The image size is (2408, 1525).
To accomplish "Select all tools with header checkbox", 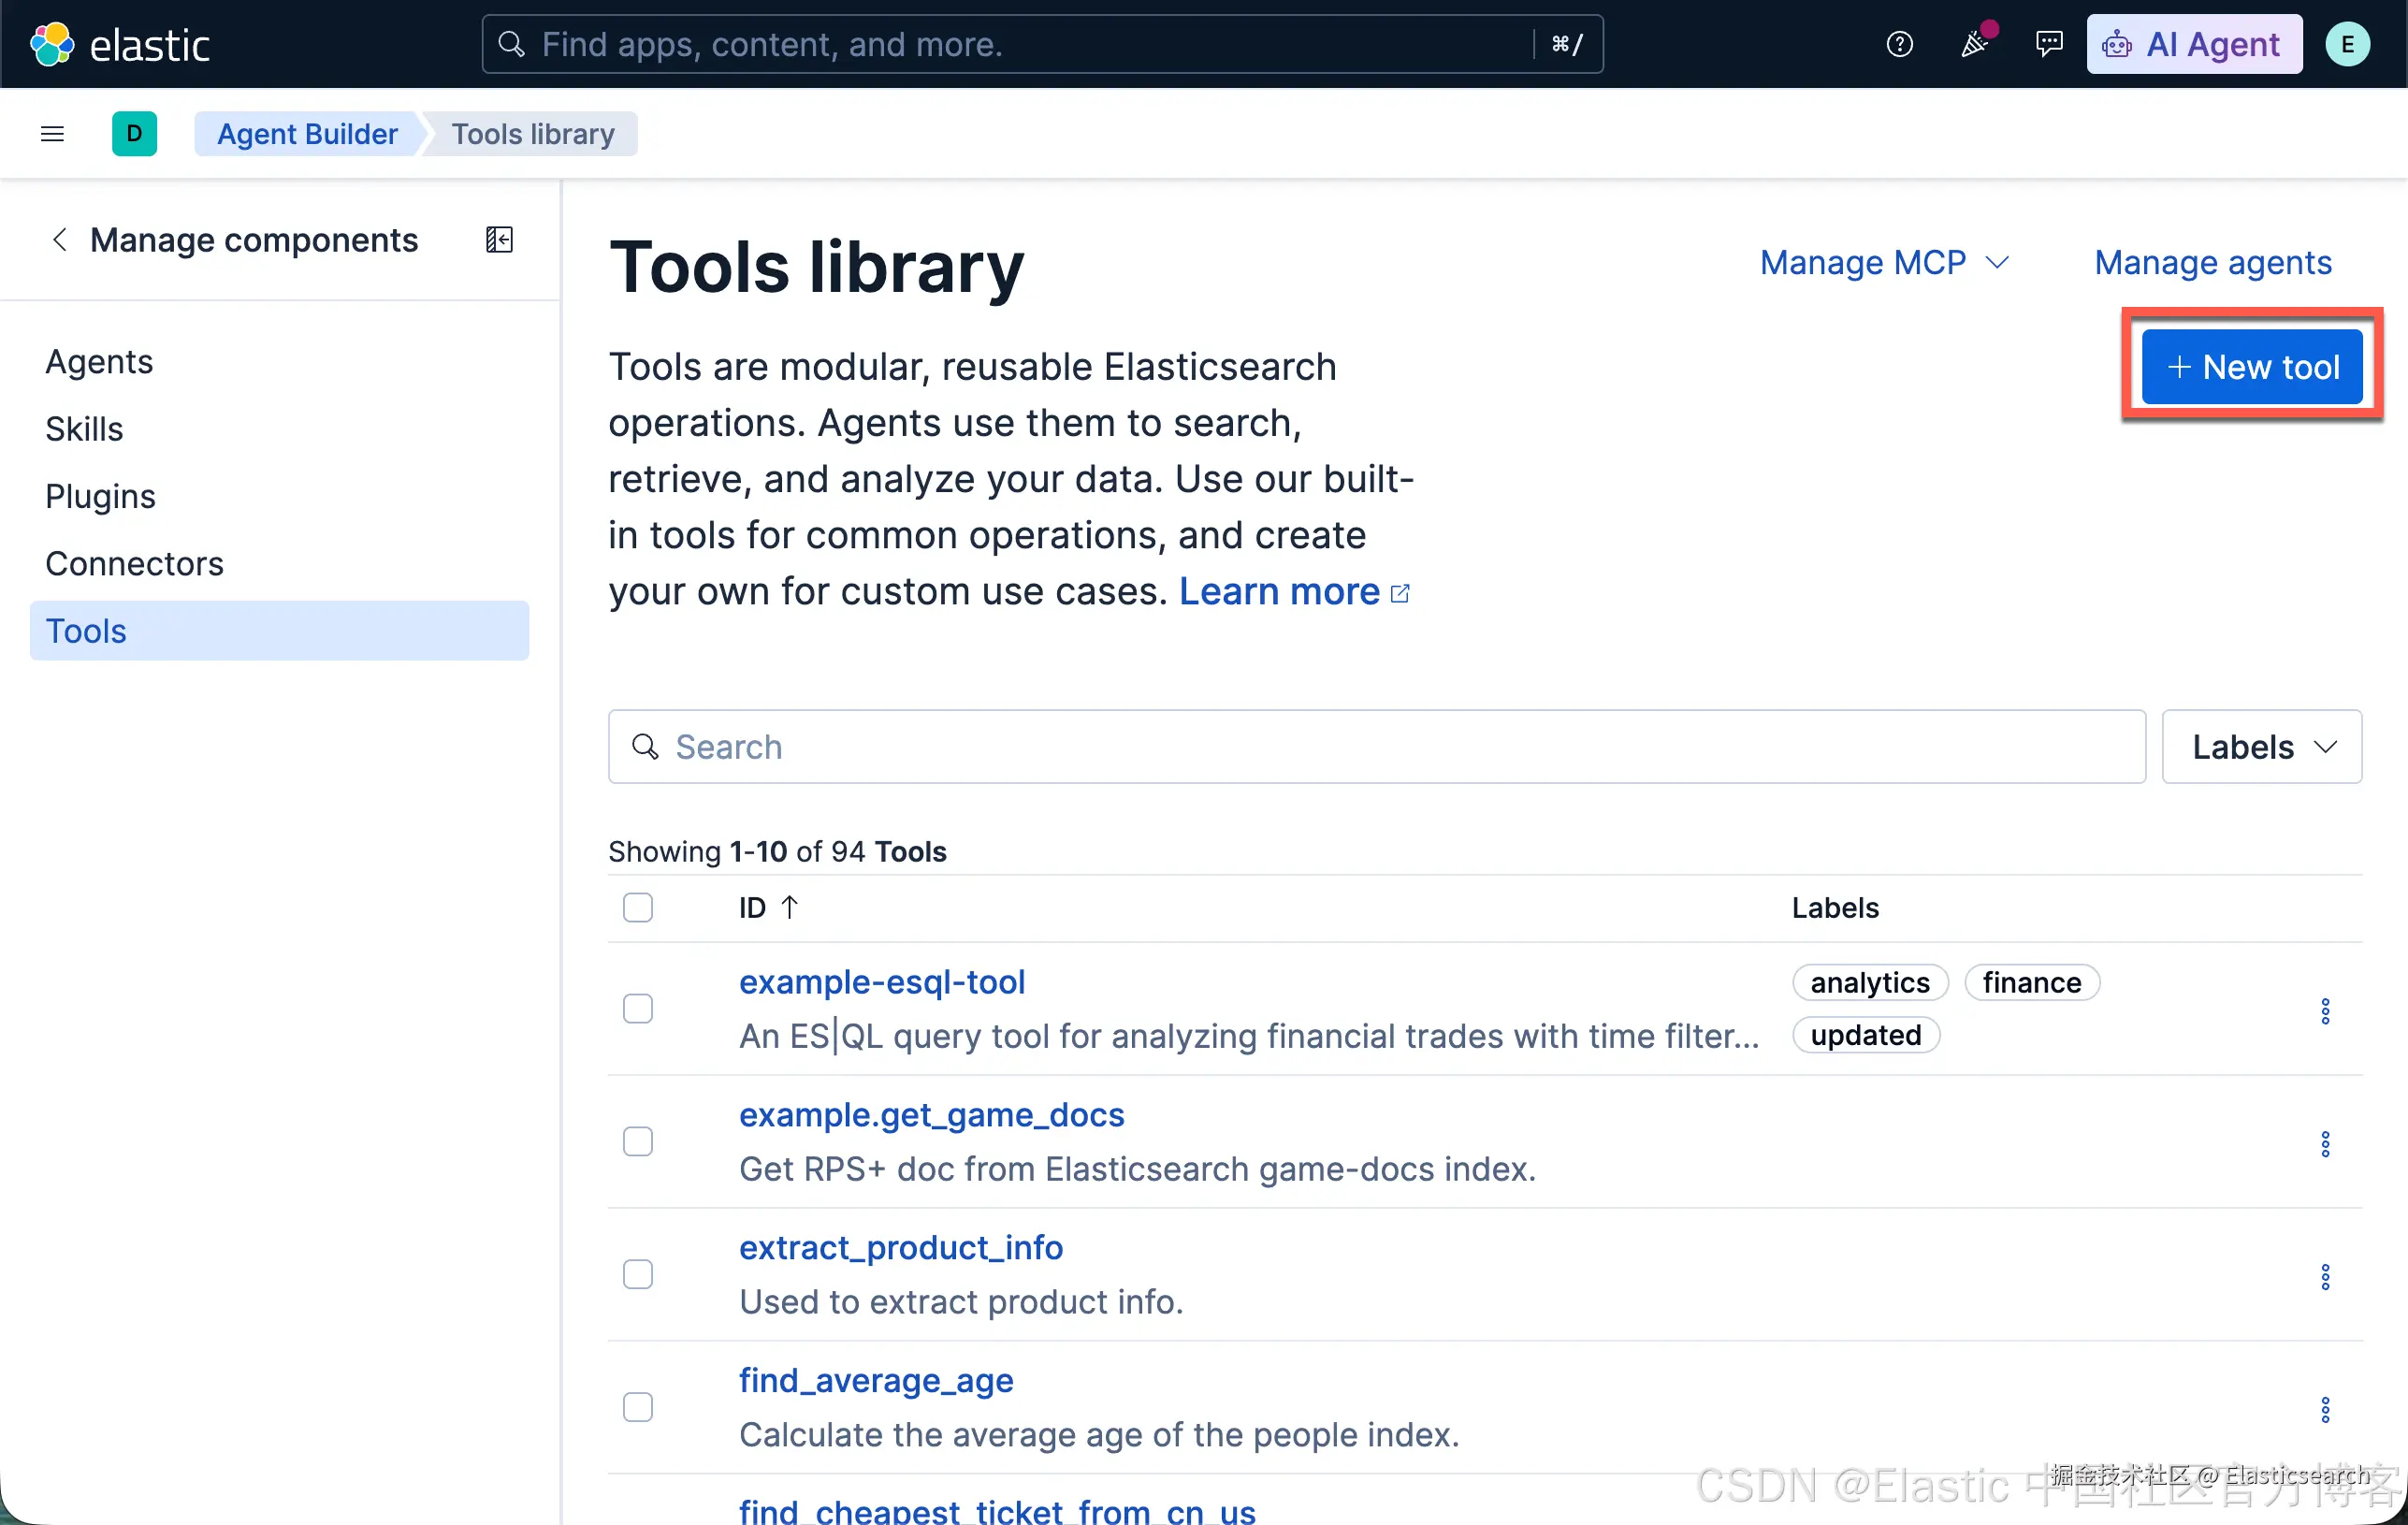I will pyautogui.click(x=638, y=907).
